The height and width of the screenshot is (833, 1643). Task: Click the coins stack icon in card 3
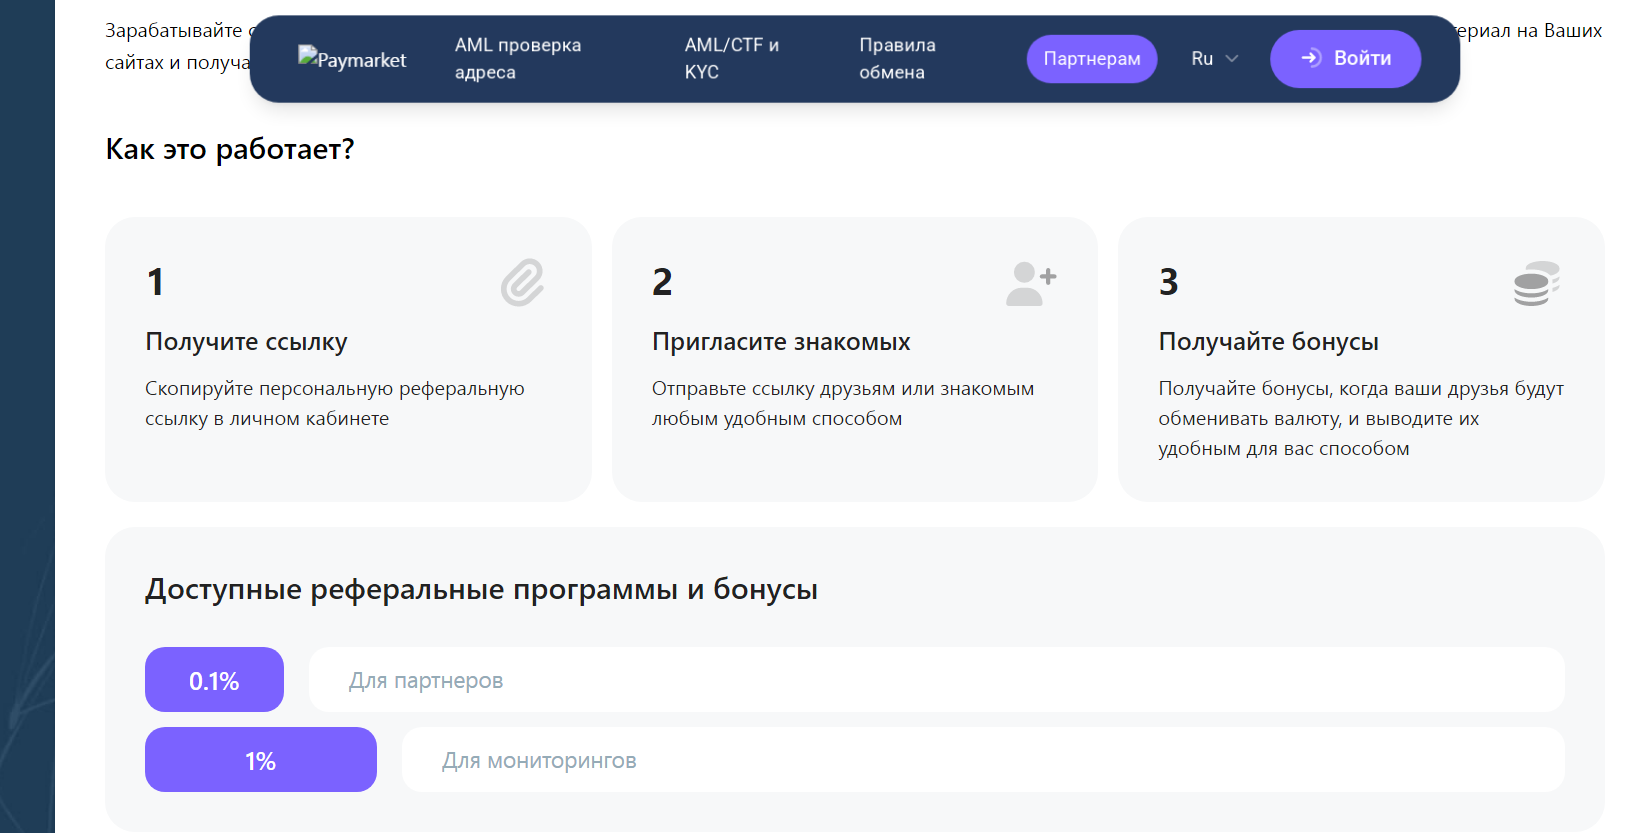coord(1537,284)
